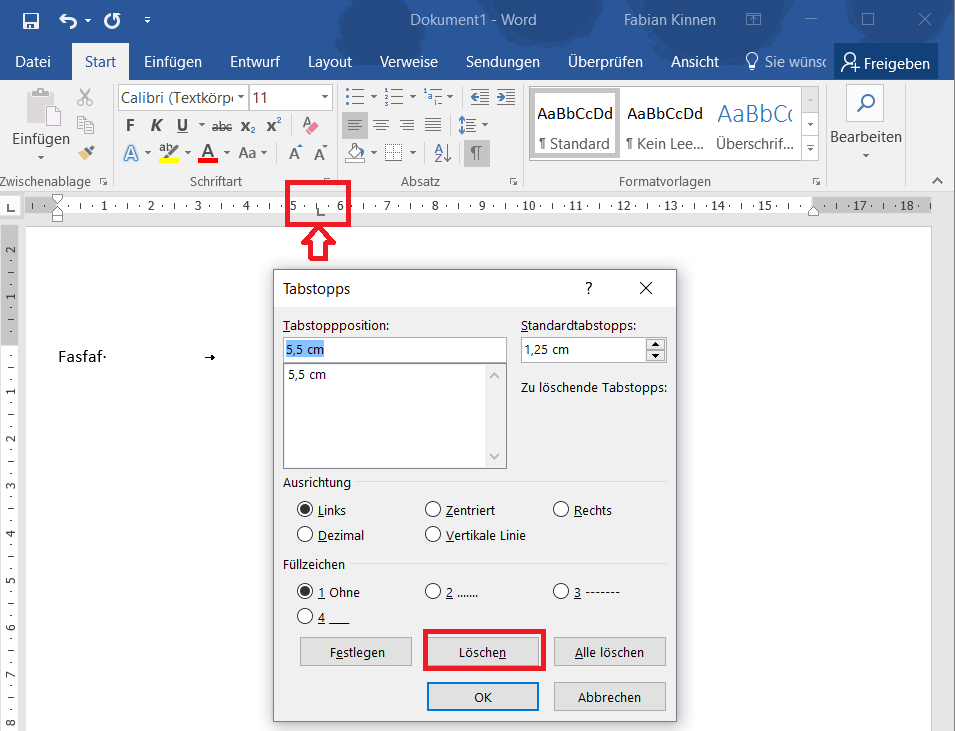The width and height of the screenshot is (955, 731).
Task: Click the Cut scissors icon
Action: click(85, 97)
